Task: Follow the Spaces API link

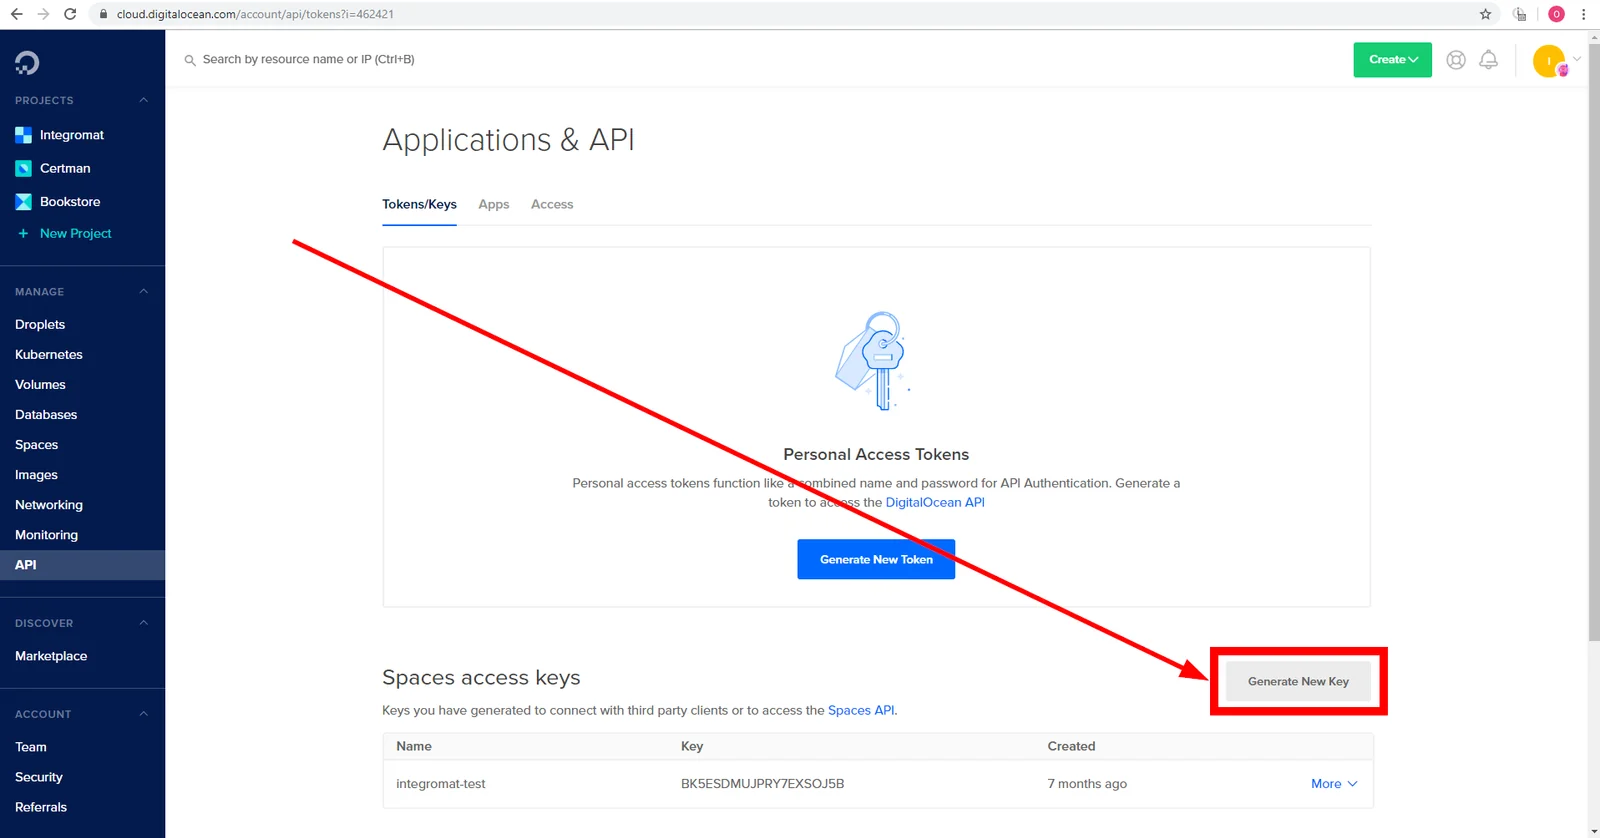Action: [x=861, y=710]
